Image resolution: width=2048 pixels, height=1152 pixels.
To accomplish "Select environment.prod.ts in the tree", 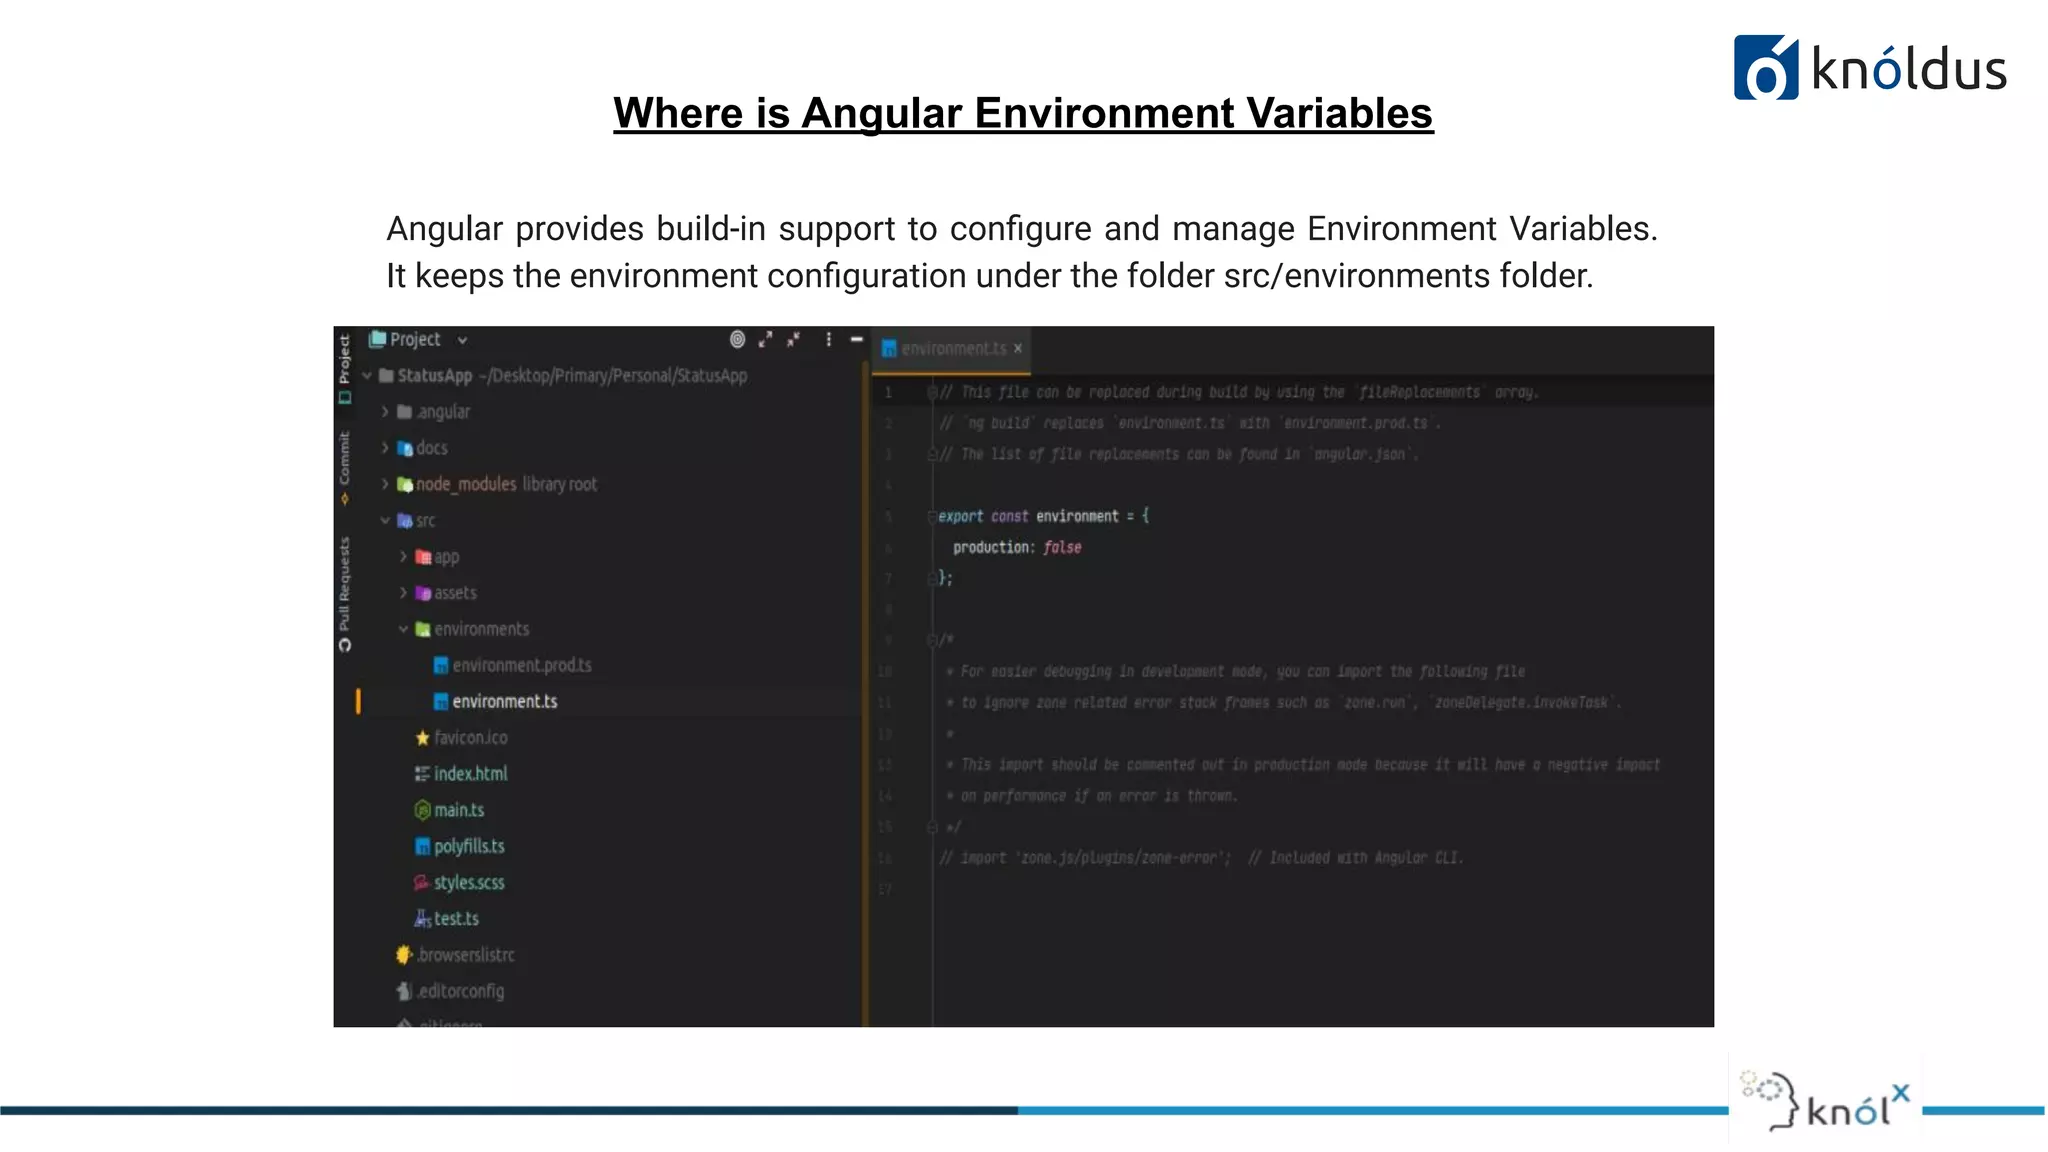I will [521, 666].
